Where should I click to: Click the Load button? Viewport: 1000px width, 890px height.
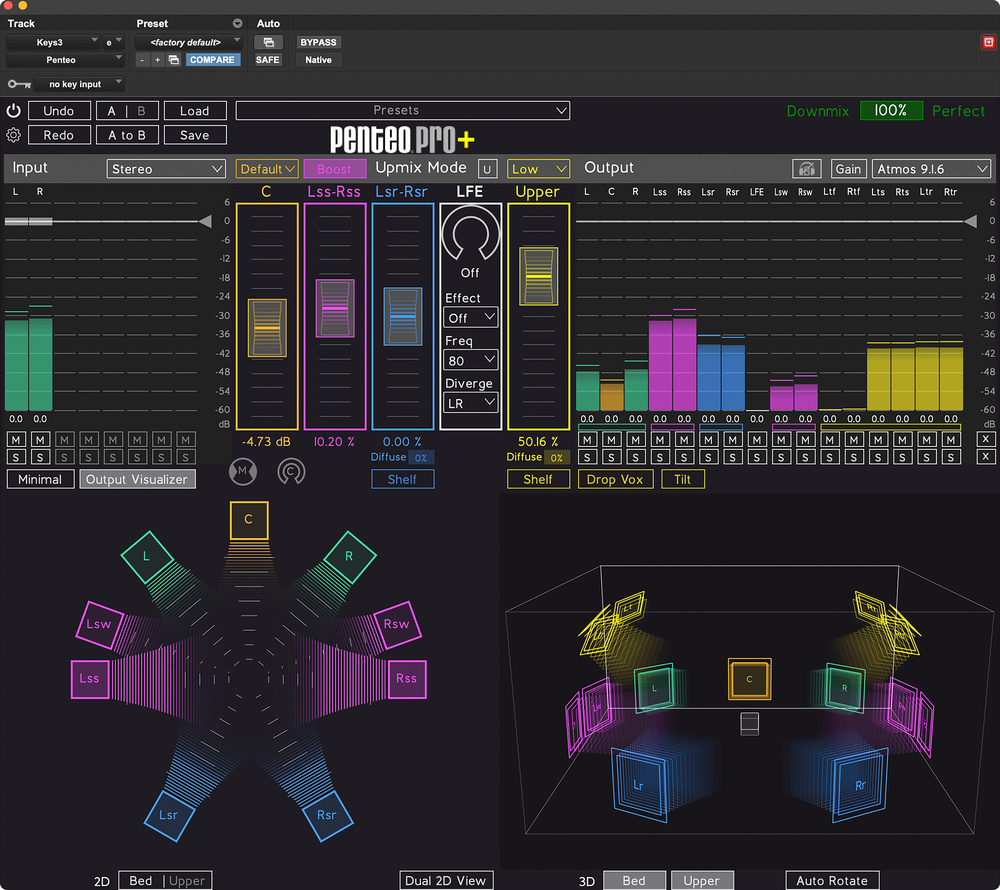coord(195,111)
